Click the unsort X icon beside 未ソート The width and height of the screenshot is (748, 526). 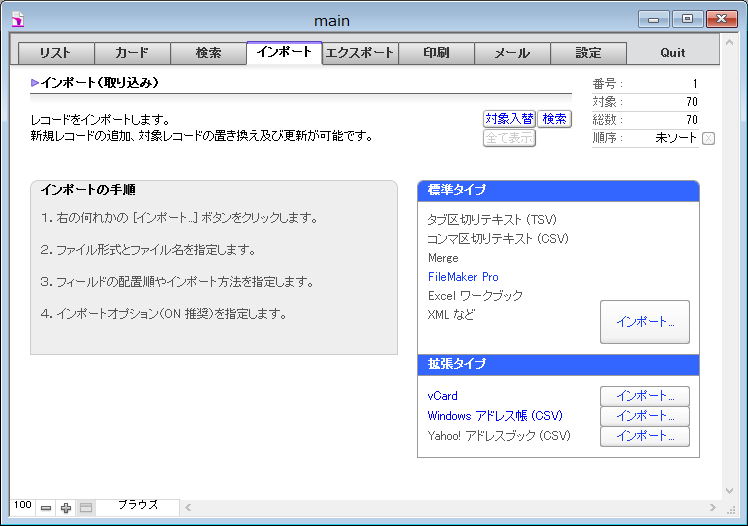pos(708,138)
